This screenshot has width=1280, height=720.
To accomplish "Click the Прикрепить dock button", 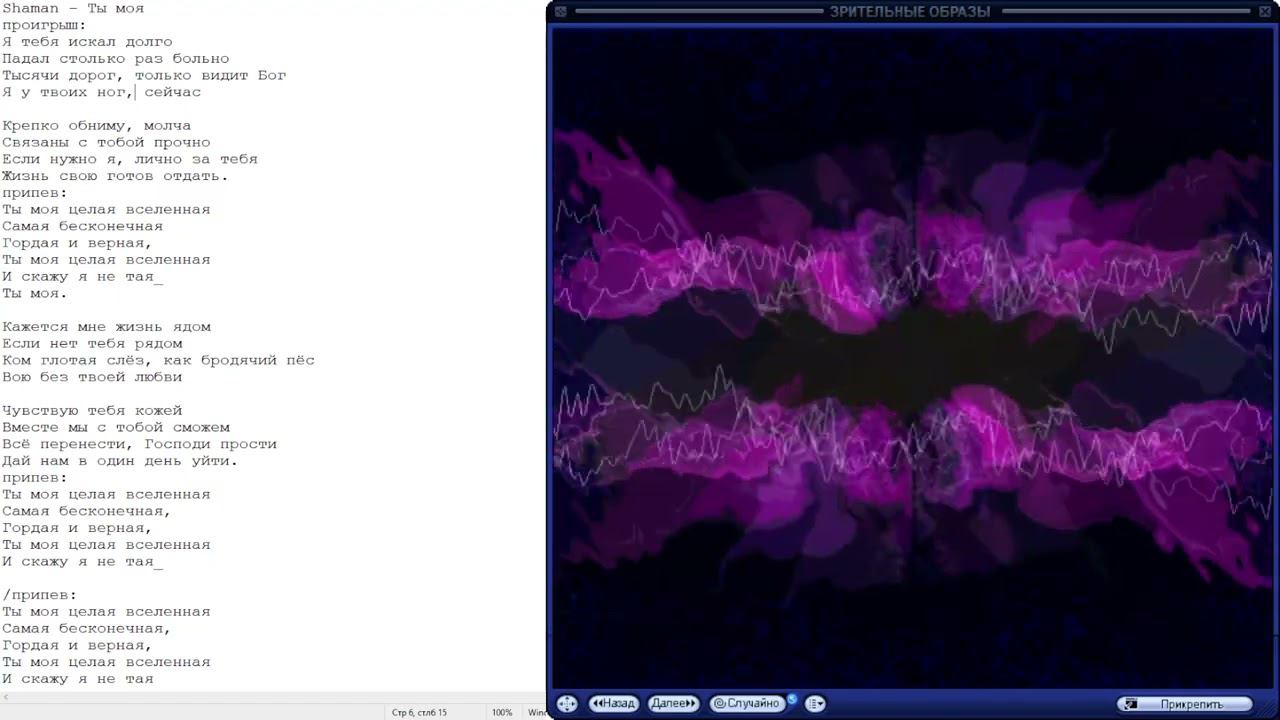I will (x=1185, y=704).
